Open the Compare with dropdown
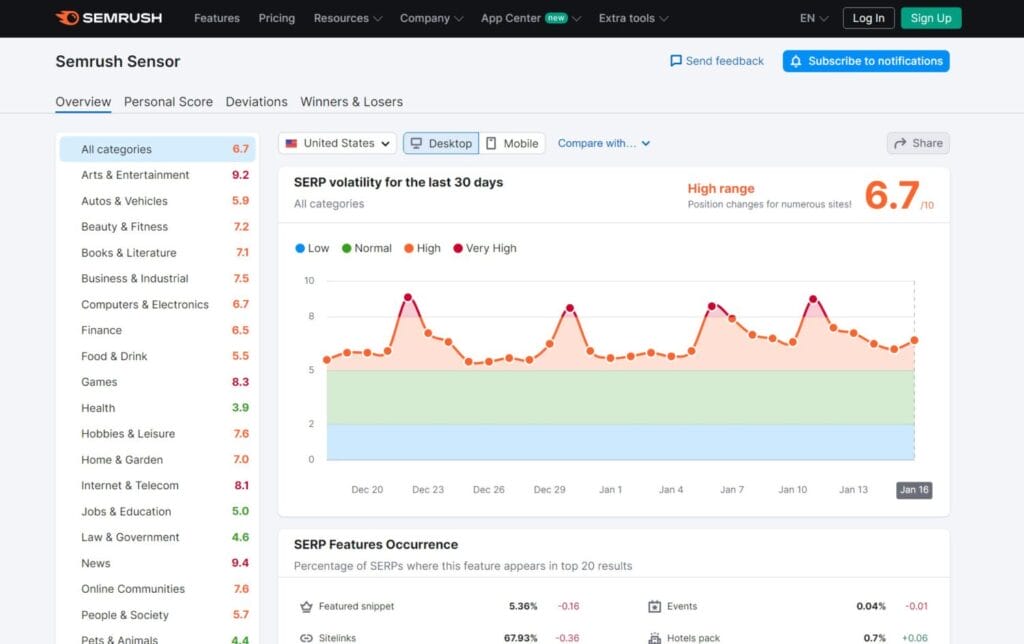Screen dimensions: 1024x644 [603, 143]
